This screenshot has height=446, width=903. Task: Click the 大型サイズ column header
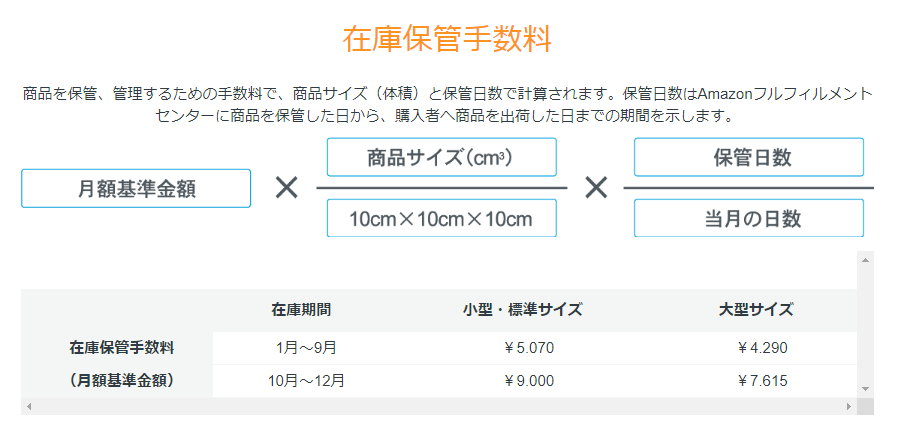[756, 309]
